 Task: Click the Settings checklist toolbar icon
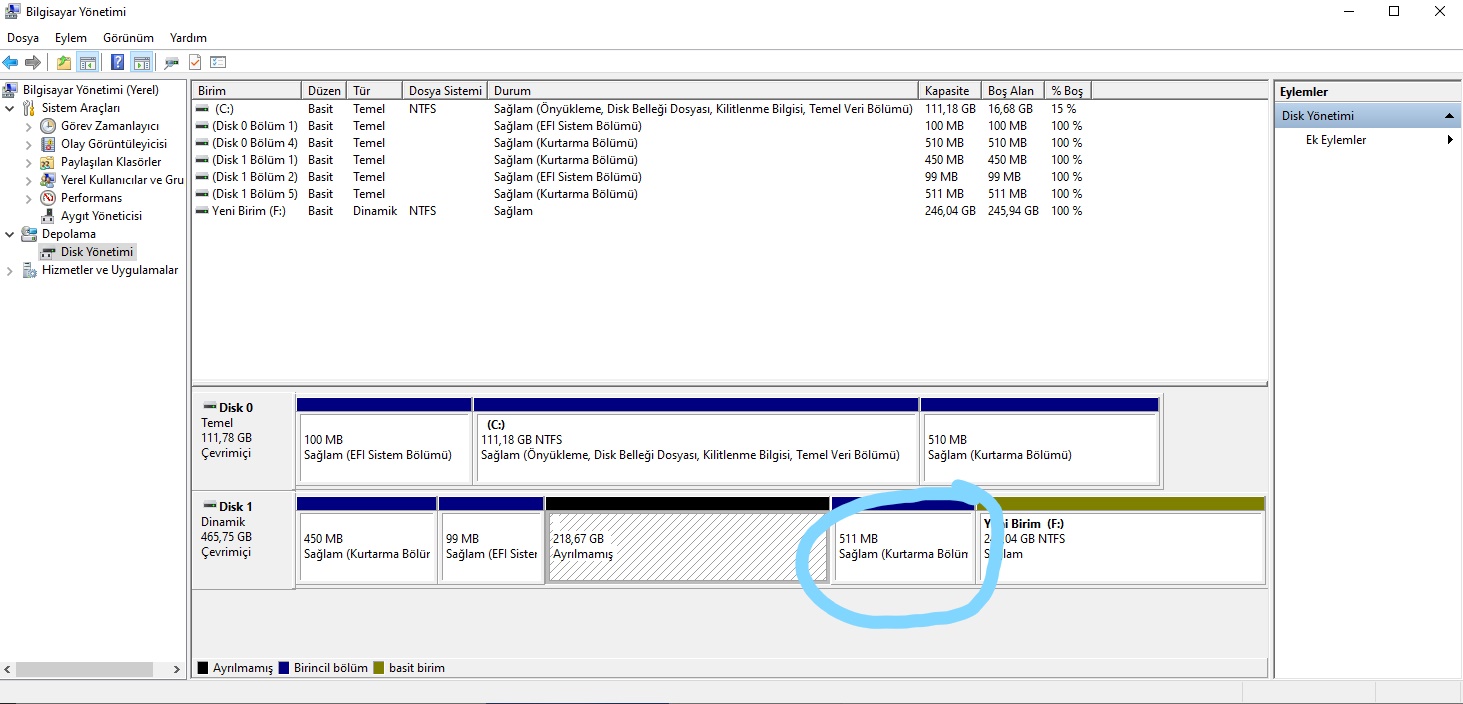click(x=218, y=63)
